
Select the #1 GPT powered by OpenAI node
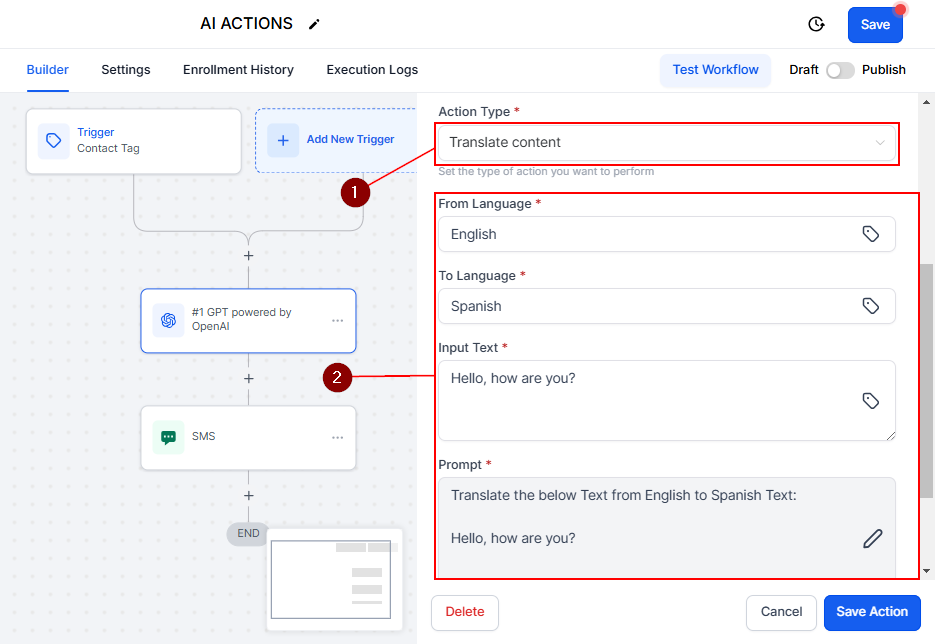pyautogui.click(x=248, y=321)
